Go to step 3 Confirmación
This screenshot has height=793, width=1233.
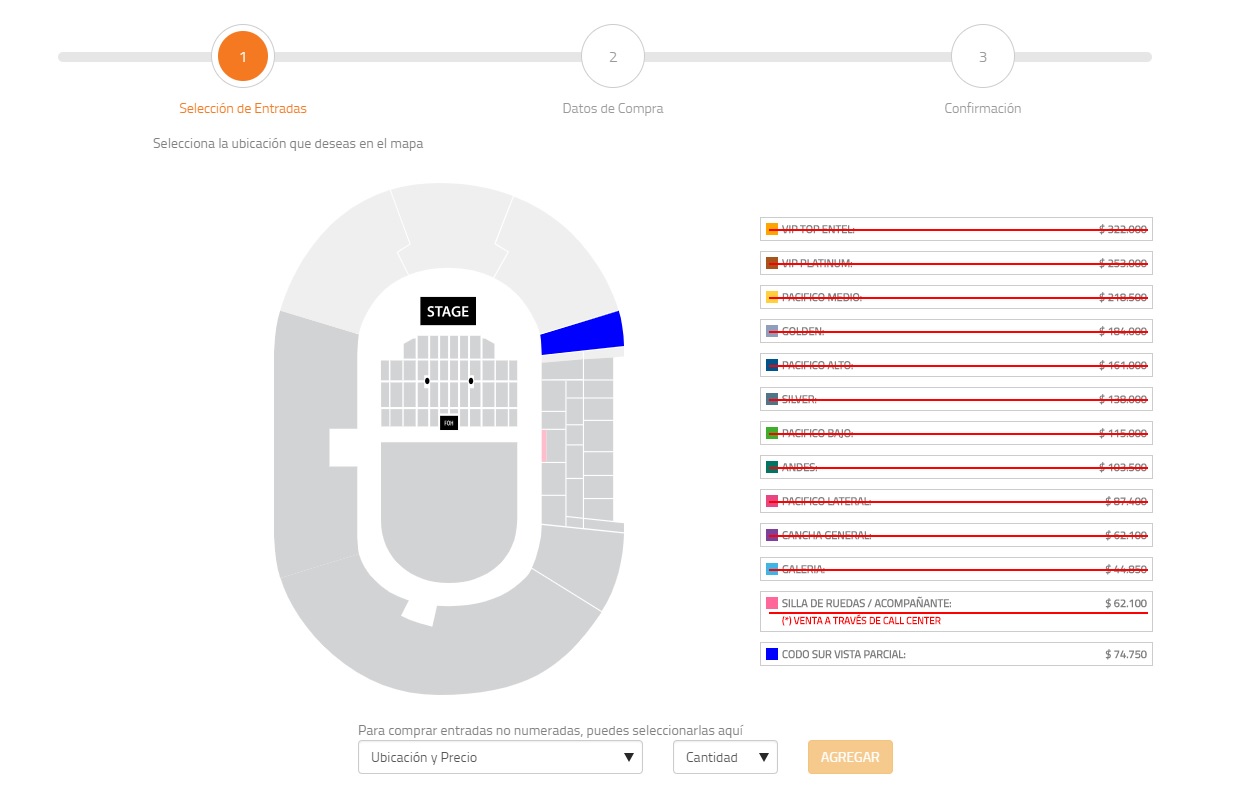click(x=983, y=57)
